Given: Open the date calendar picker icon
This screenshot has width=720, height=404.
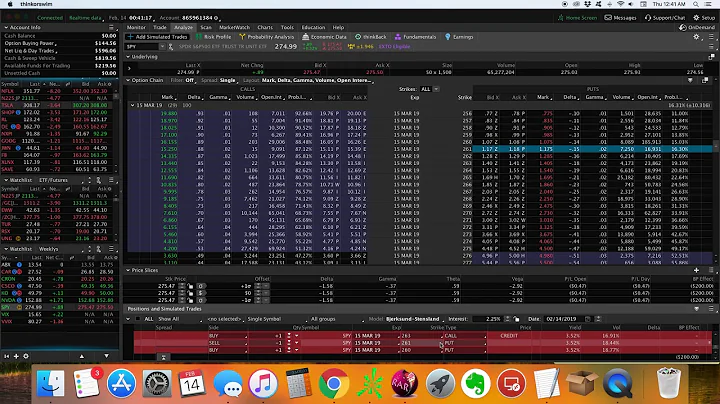Looking at the screenshot, I should 588,319.
